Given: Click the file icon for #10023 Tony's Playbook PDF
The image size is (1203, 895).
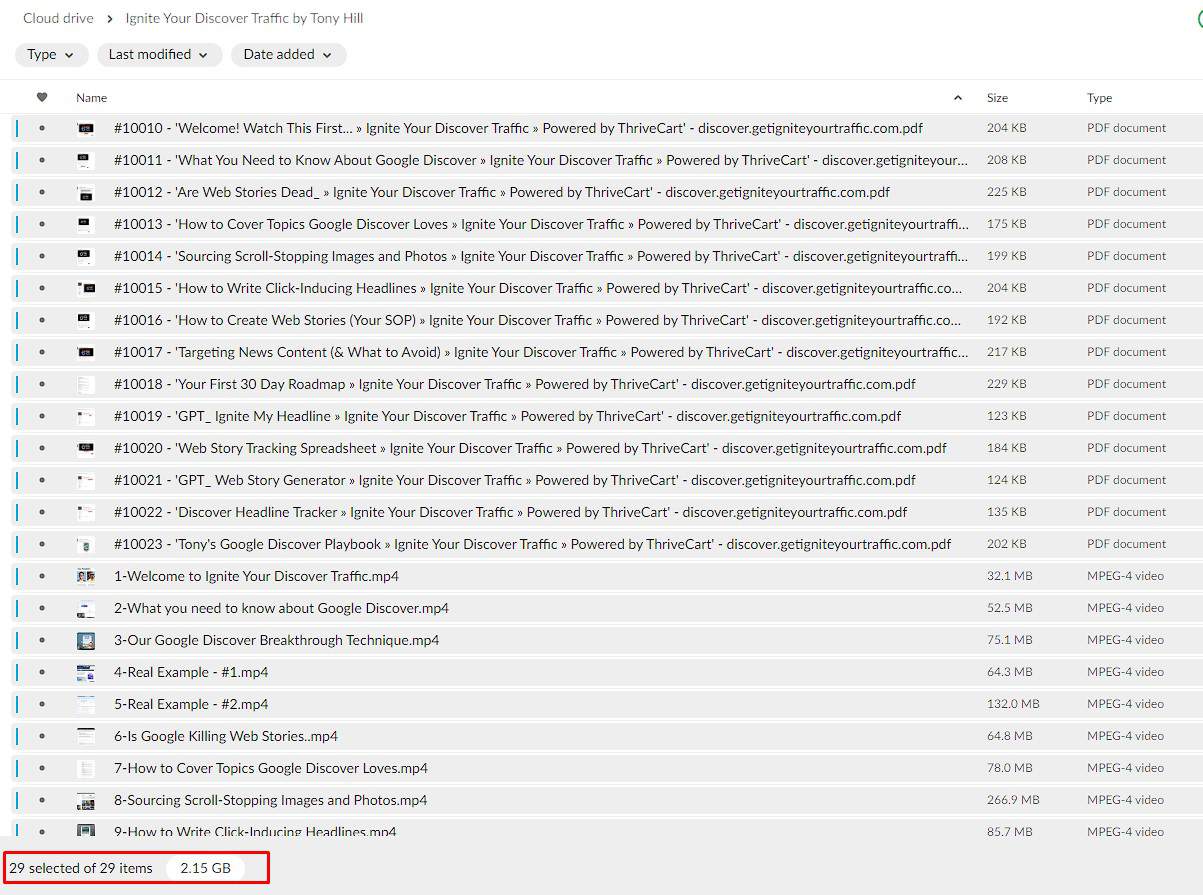Looking at the screenshot, I should tap(86, 544).
